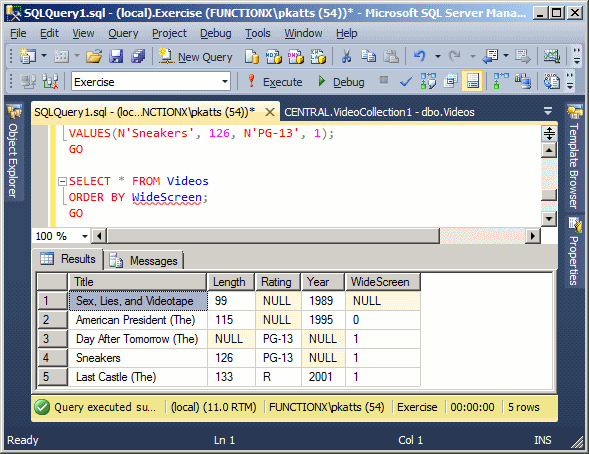Toggle Results to Grid button

click(472, 81)
